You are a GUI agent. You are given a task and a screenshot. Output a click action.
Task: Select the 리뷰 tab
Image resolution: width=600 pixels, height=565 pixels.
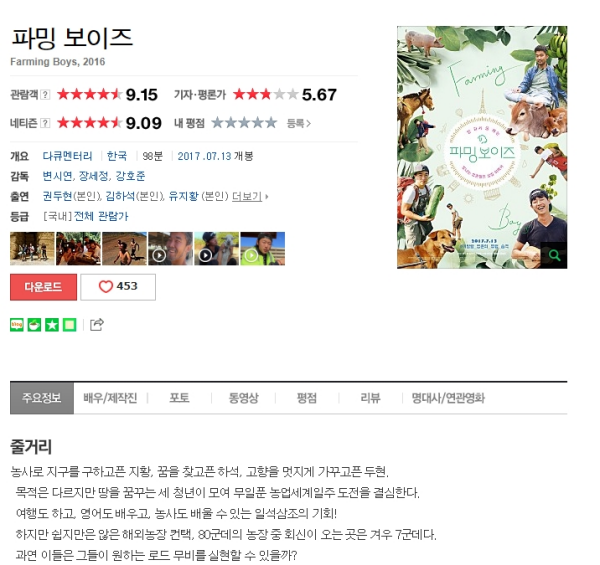370,398
